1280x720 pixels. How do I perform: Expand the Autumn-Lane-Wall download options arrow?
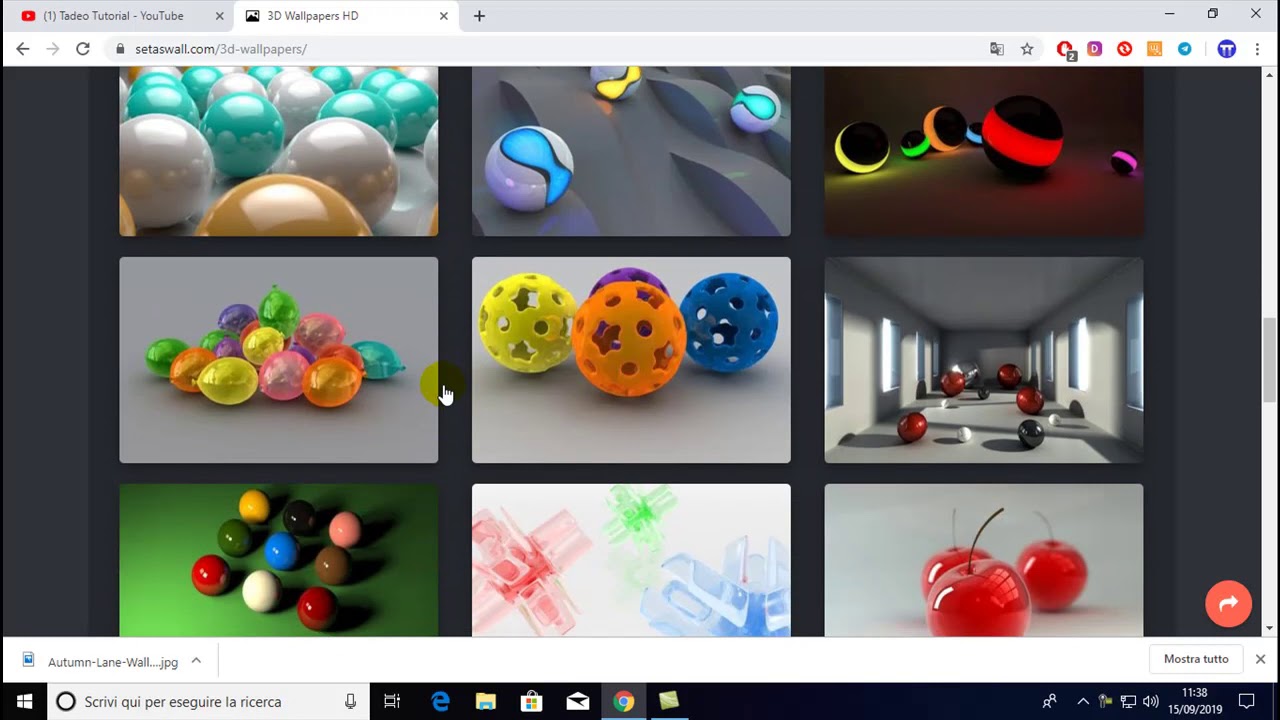pyautogui.click(x=196, y=661)
